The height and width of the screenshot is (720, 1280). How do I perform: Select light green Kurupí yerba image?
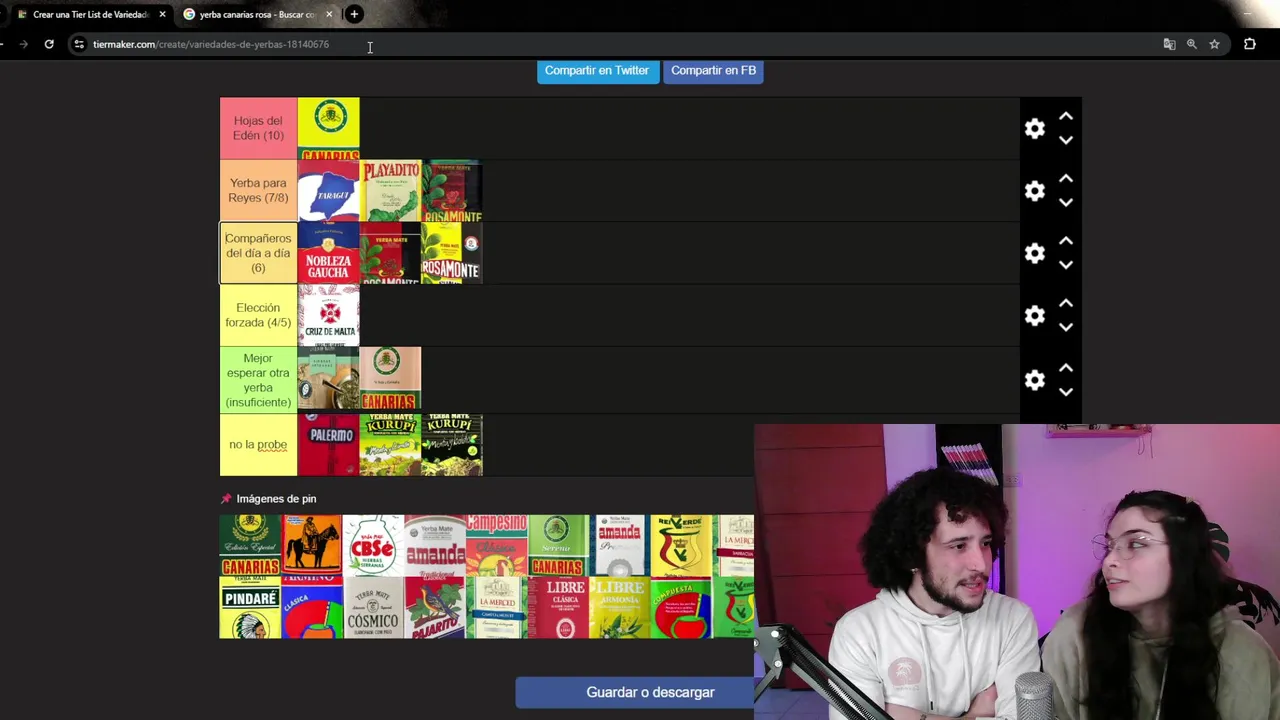(390, 445)
